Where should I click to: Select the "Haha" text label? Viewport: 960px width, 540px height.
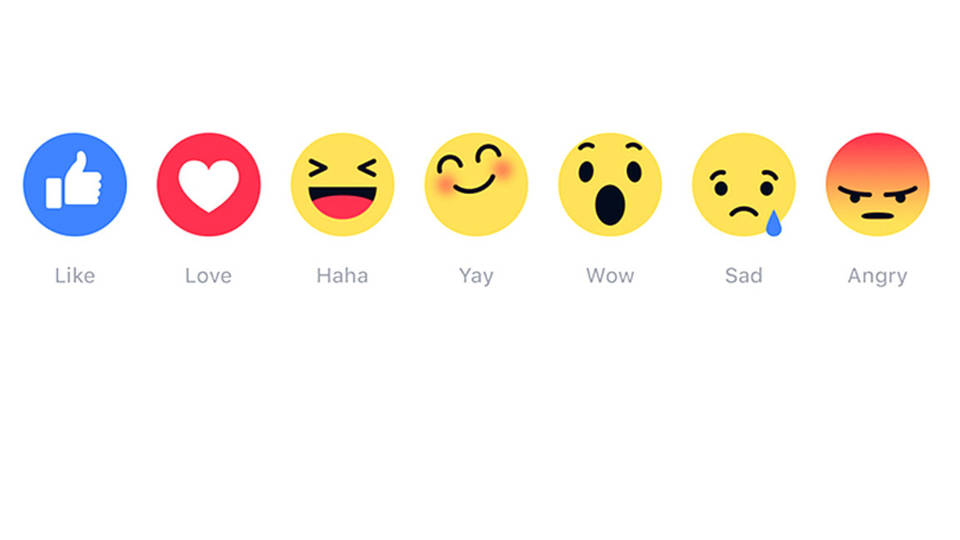pos(342,276)
